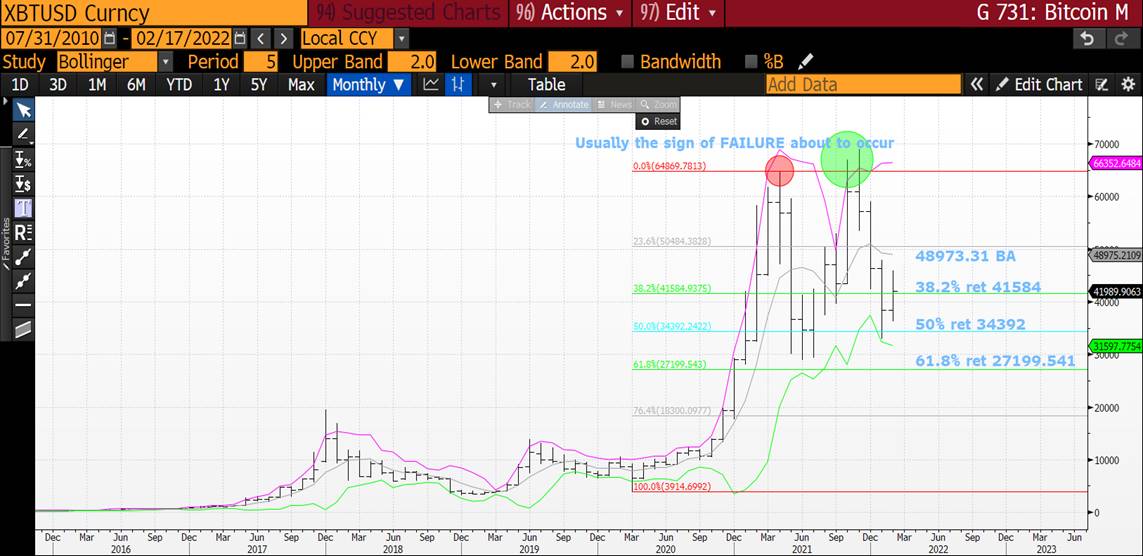
Task: Select the 1Y range tab
Action: 221,85
